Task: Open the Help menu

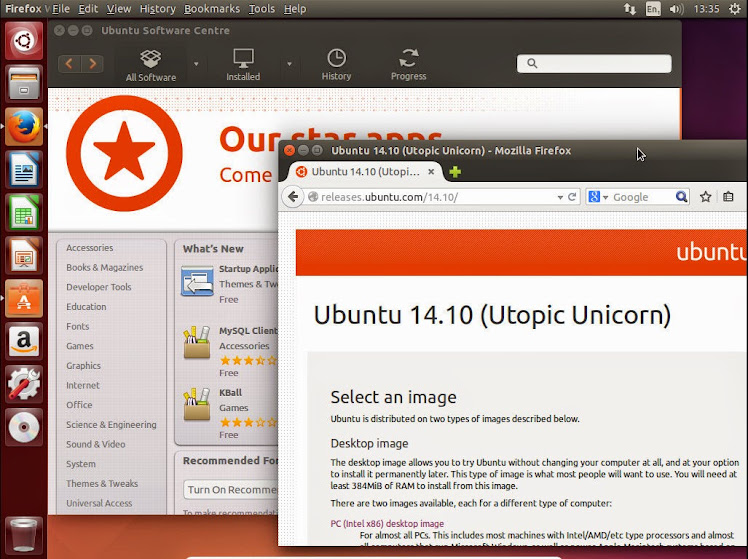Action: pos(295,9)
